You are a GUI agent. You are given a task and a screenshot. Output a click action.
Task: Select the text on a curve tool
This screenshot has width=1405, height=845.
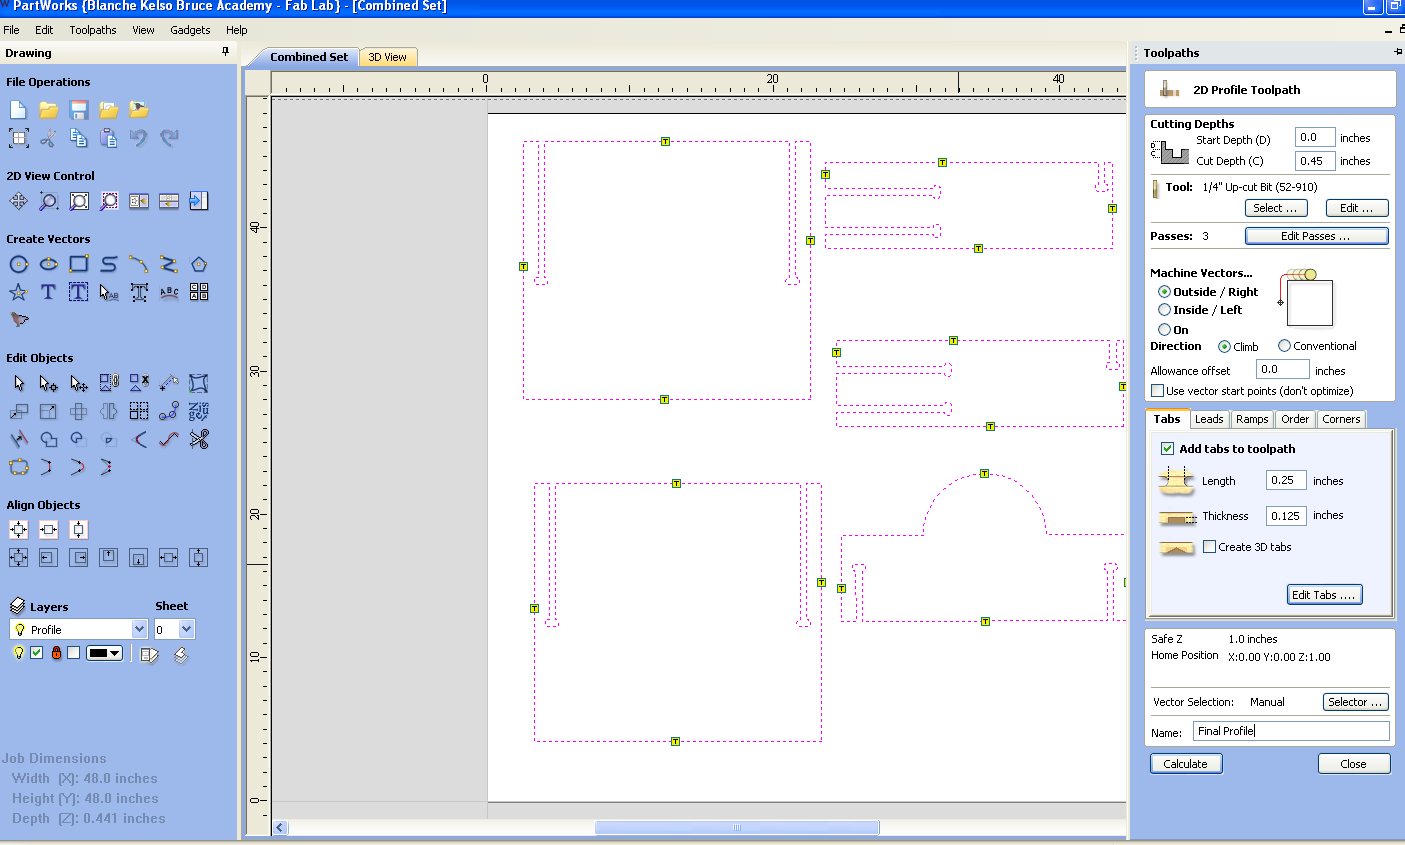pos(169,292)
